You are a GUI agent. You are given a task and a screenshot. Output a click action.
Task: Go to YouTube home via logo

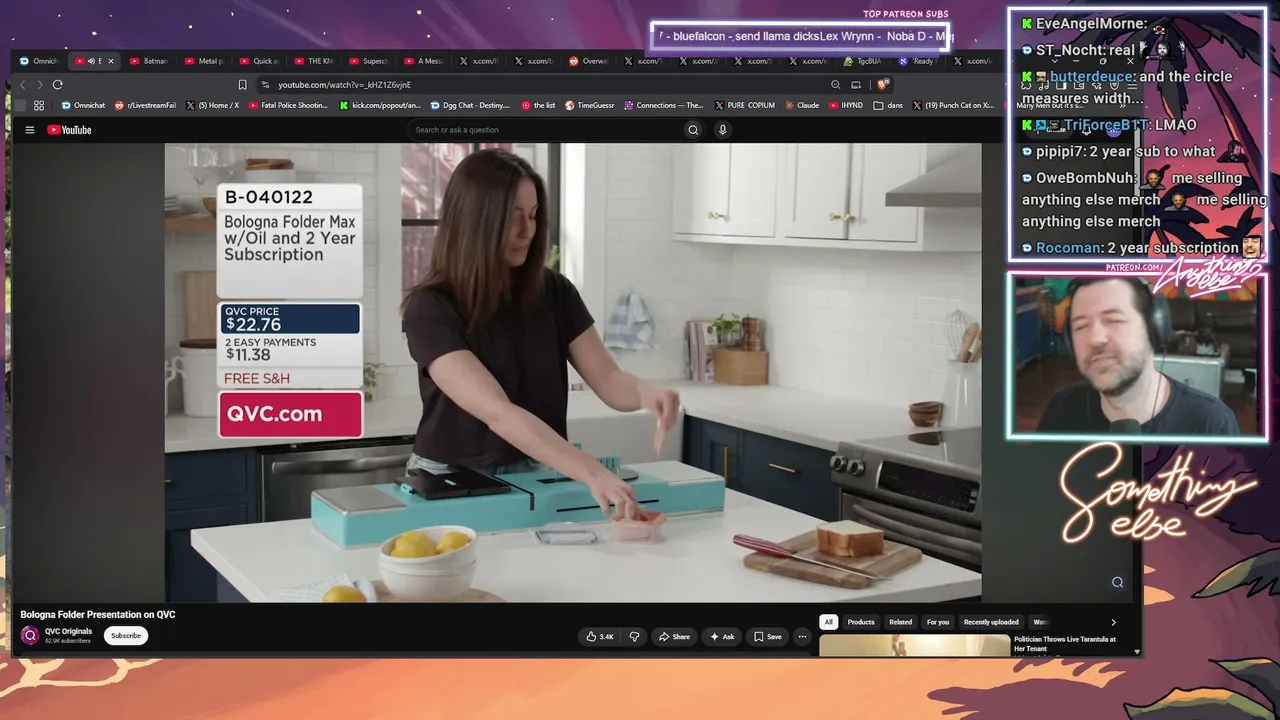(x=69, y=130)
